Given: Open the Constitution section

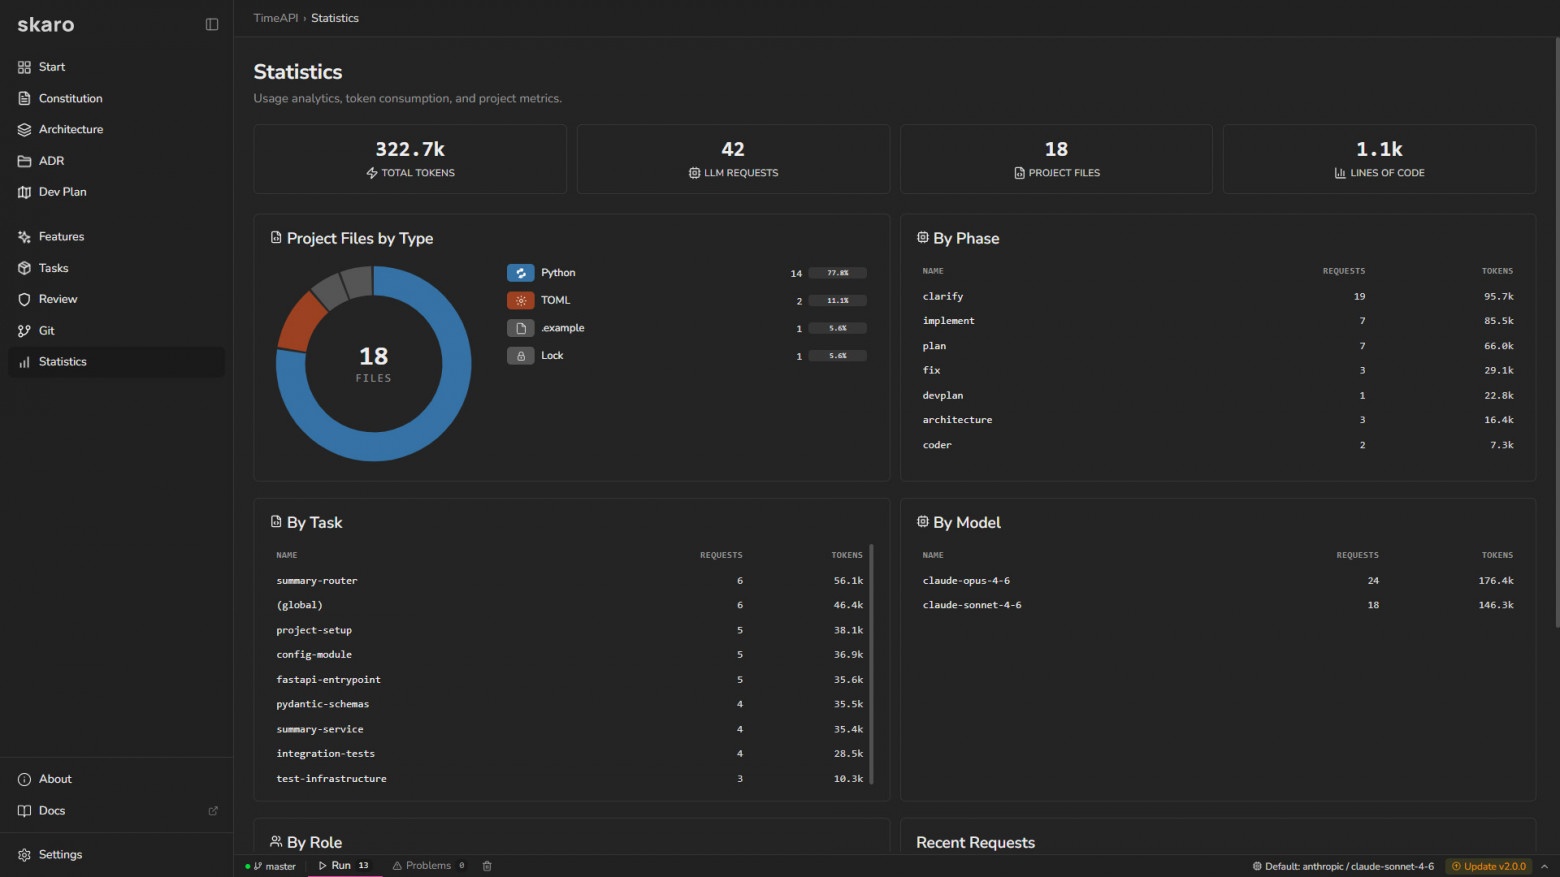Looking at the screenshot, I should click(x=70, y=98).
